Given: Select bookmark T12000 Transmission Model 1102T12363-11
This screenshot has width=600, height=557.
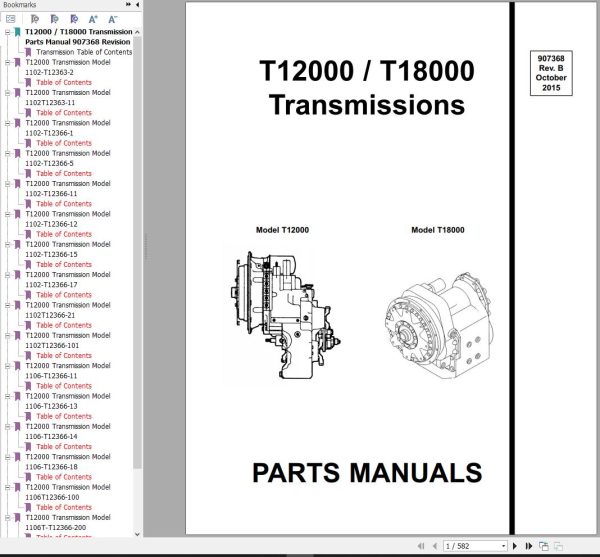Looking at the screenshot, I should tap(68, 98).
